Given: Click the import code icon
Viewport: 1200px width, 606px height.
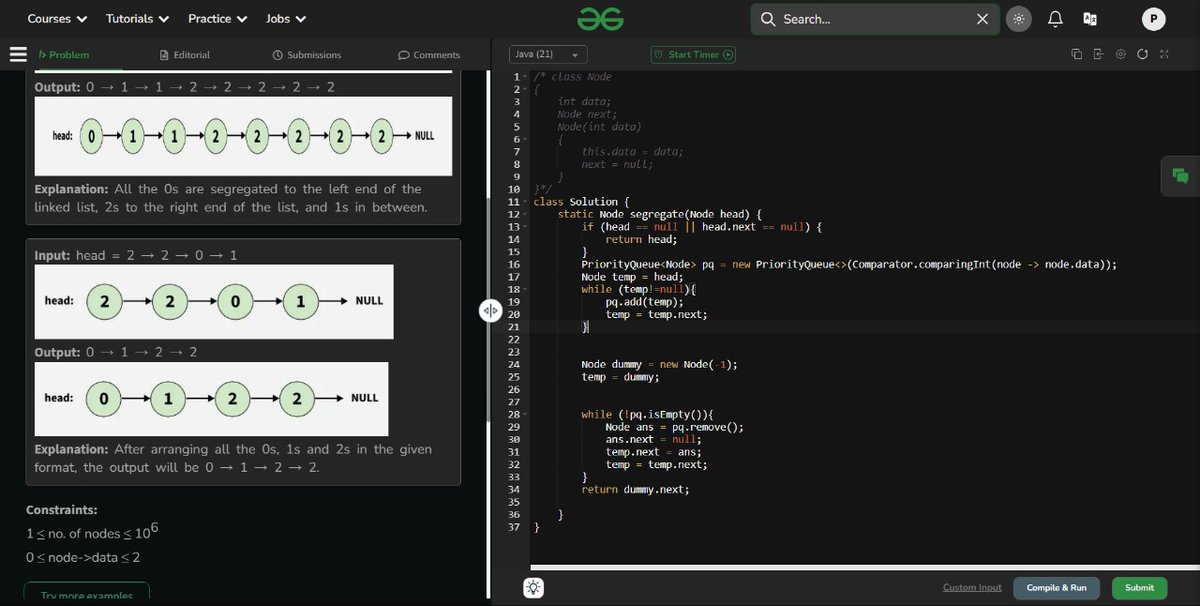Looking at the screenshot, I should [1098, 54].
